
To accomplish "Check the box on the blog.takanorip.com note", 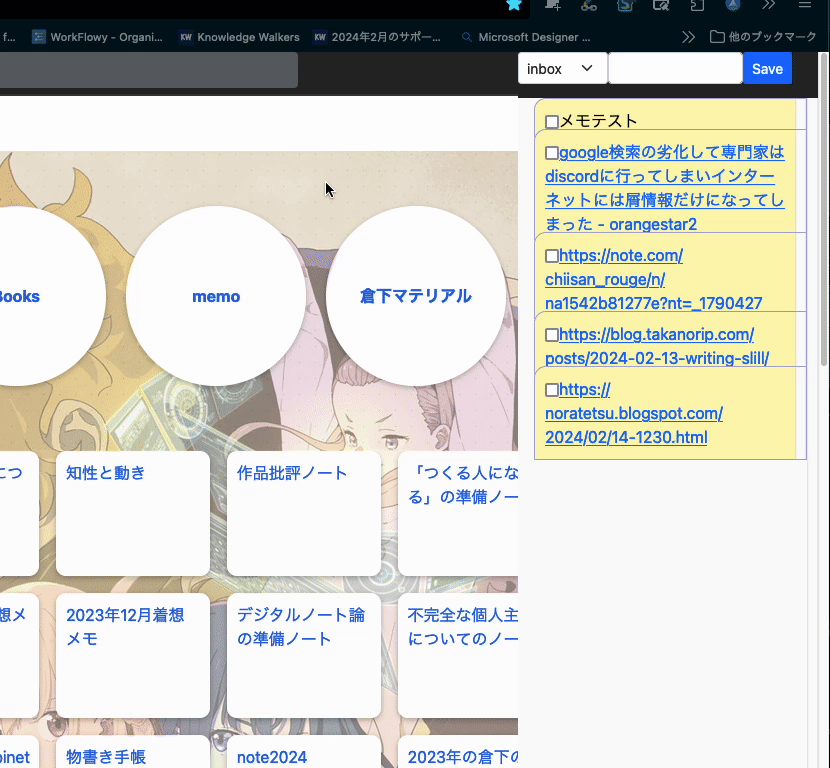I will tap(551, 334).
